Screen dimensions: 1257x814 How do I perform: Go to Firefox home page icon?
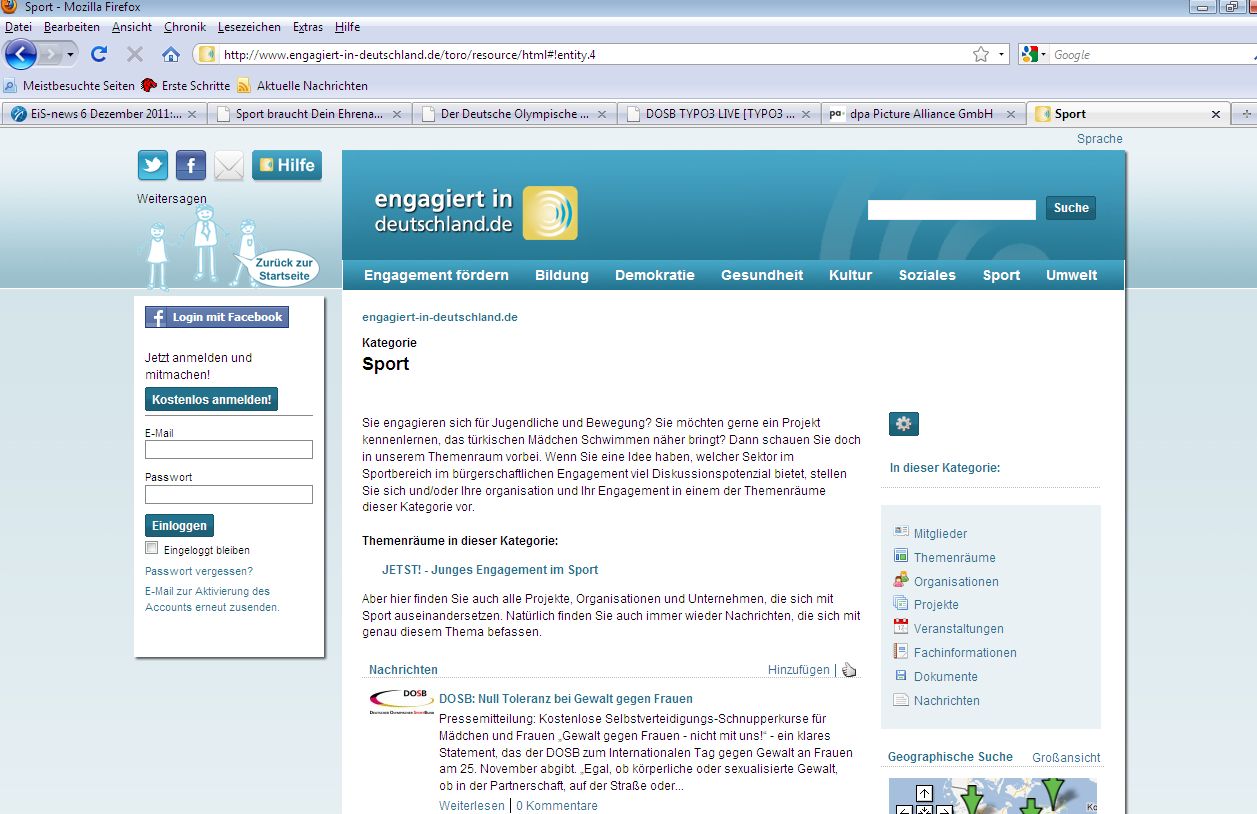click(x=171, y=54)
